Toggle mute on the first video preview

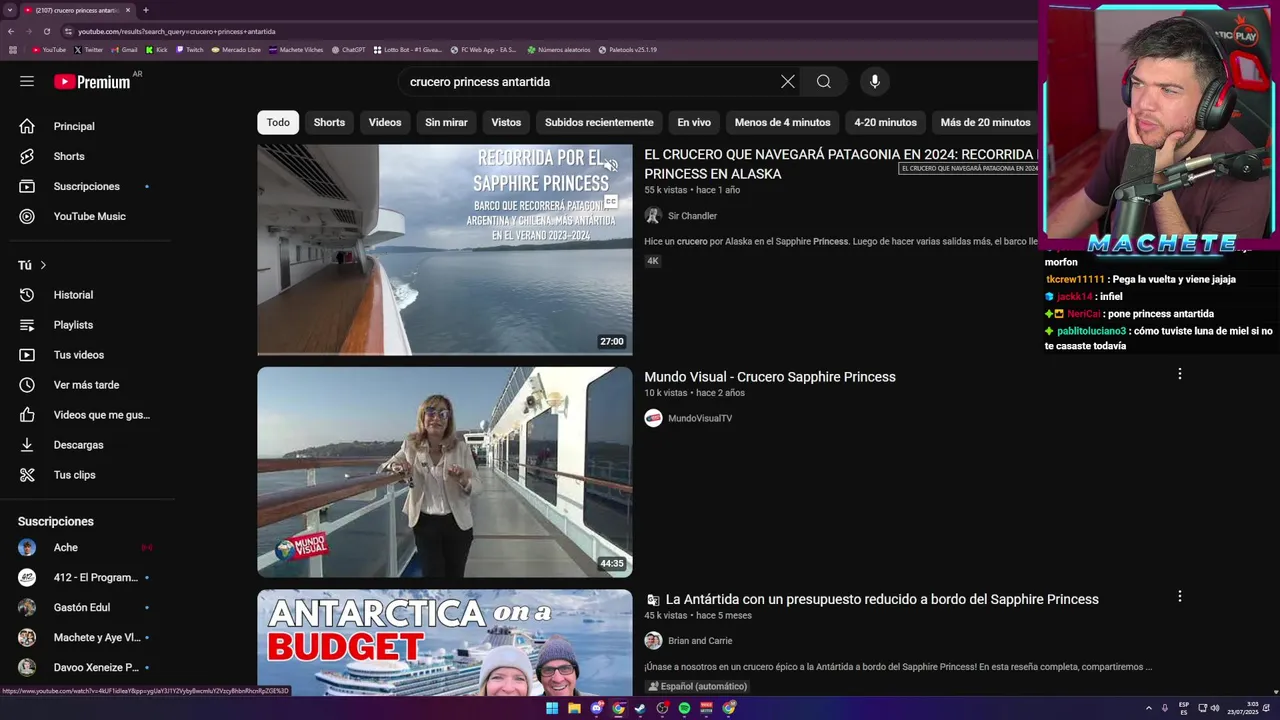point(611,166)
